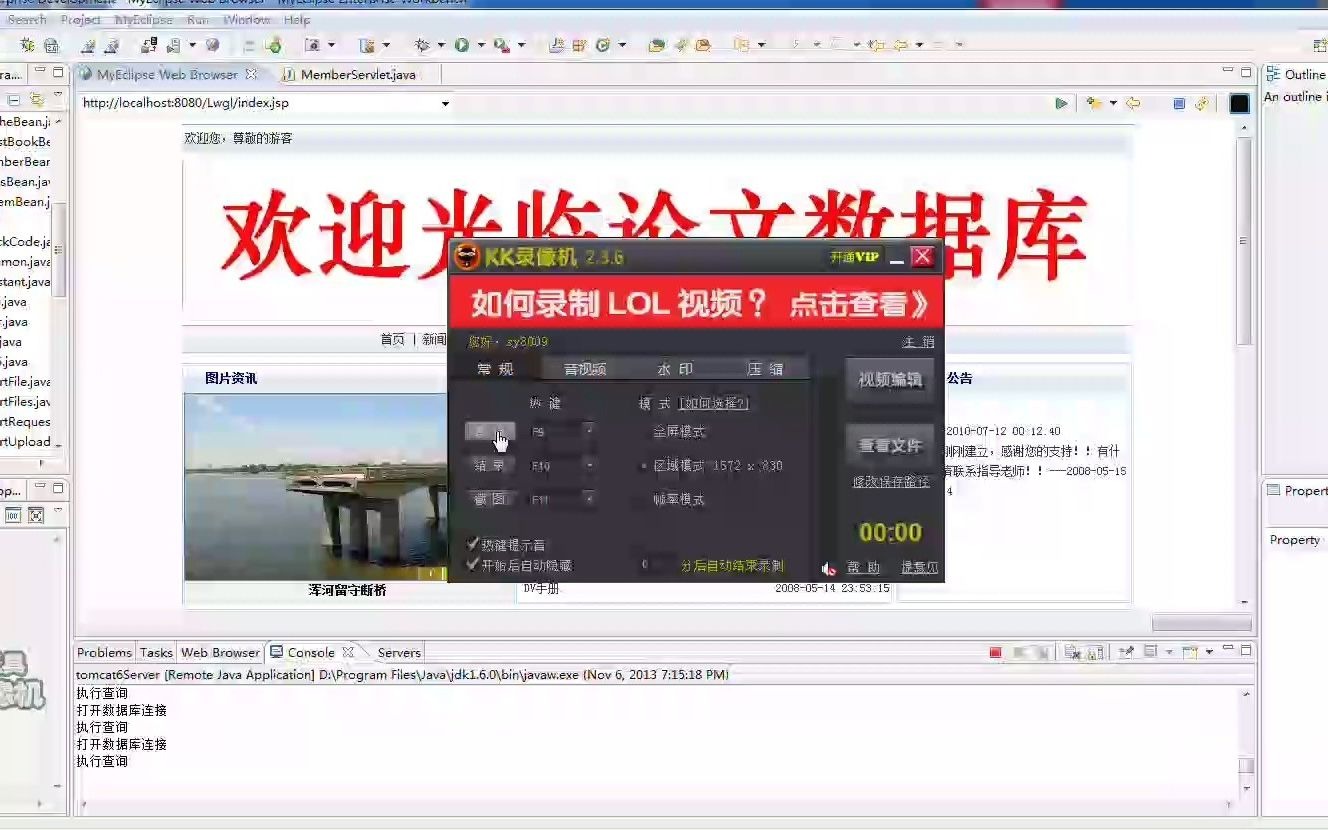
Task: Open the camera icon dropdown arrow
Action: pyautogui.click(x=331, y=45)
